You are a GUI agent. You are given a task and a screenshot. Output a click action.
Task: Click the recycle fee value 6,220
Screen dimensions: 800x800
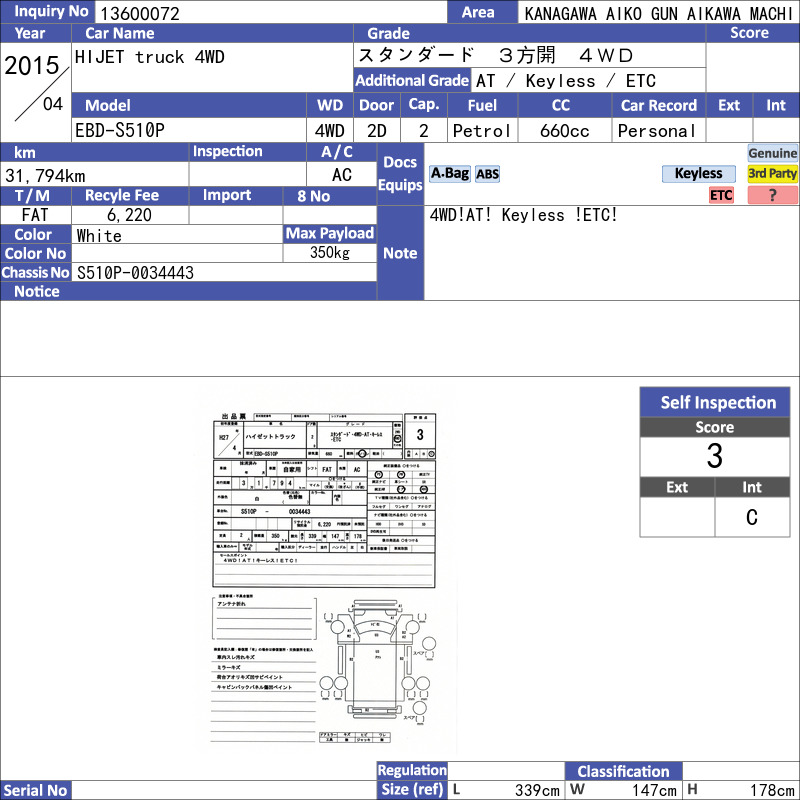(x=130, y=215)
